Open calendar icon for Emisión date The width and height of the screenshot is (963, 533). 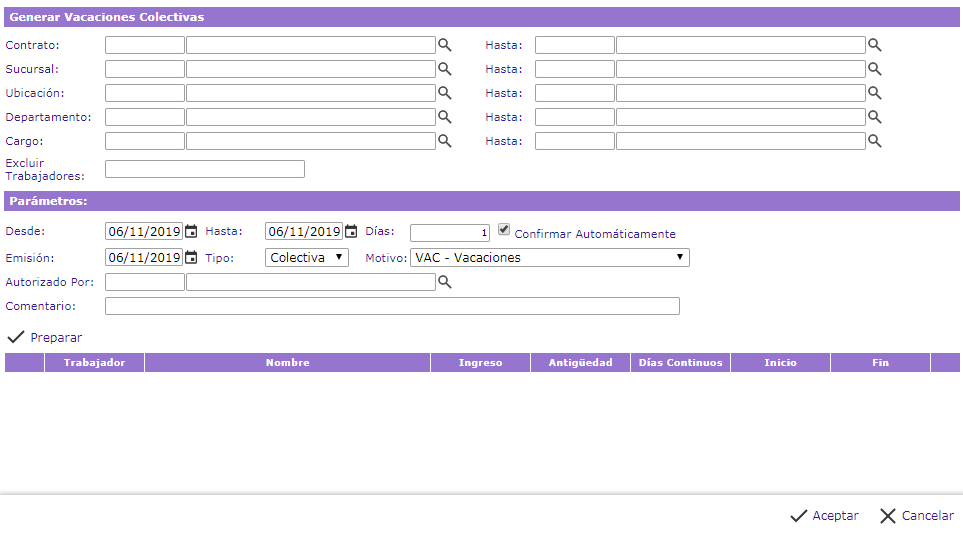(x=191, y=257)
